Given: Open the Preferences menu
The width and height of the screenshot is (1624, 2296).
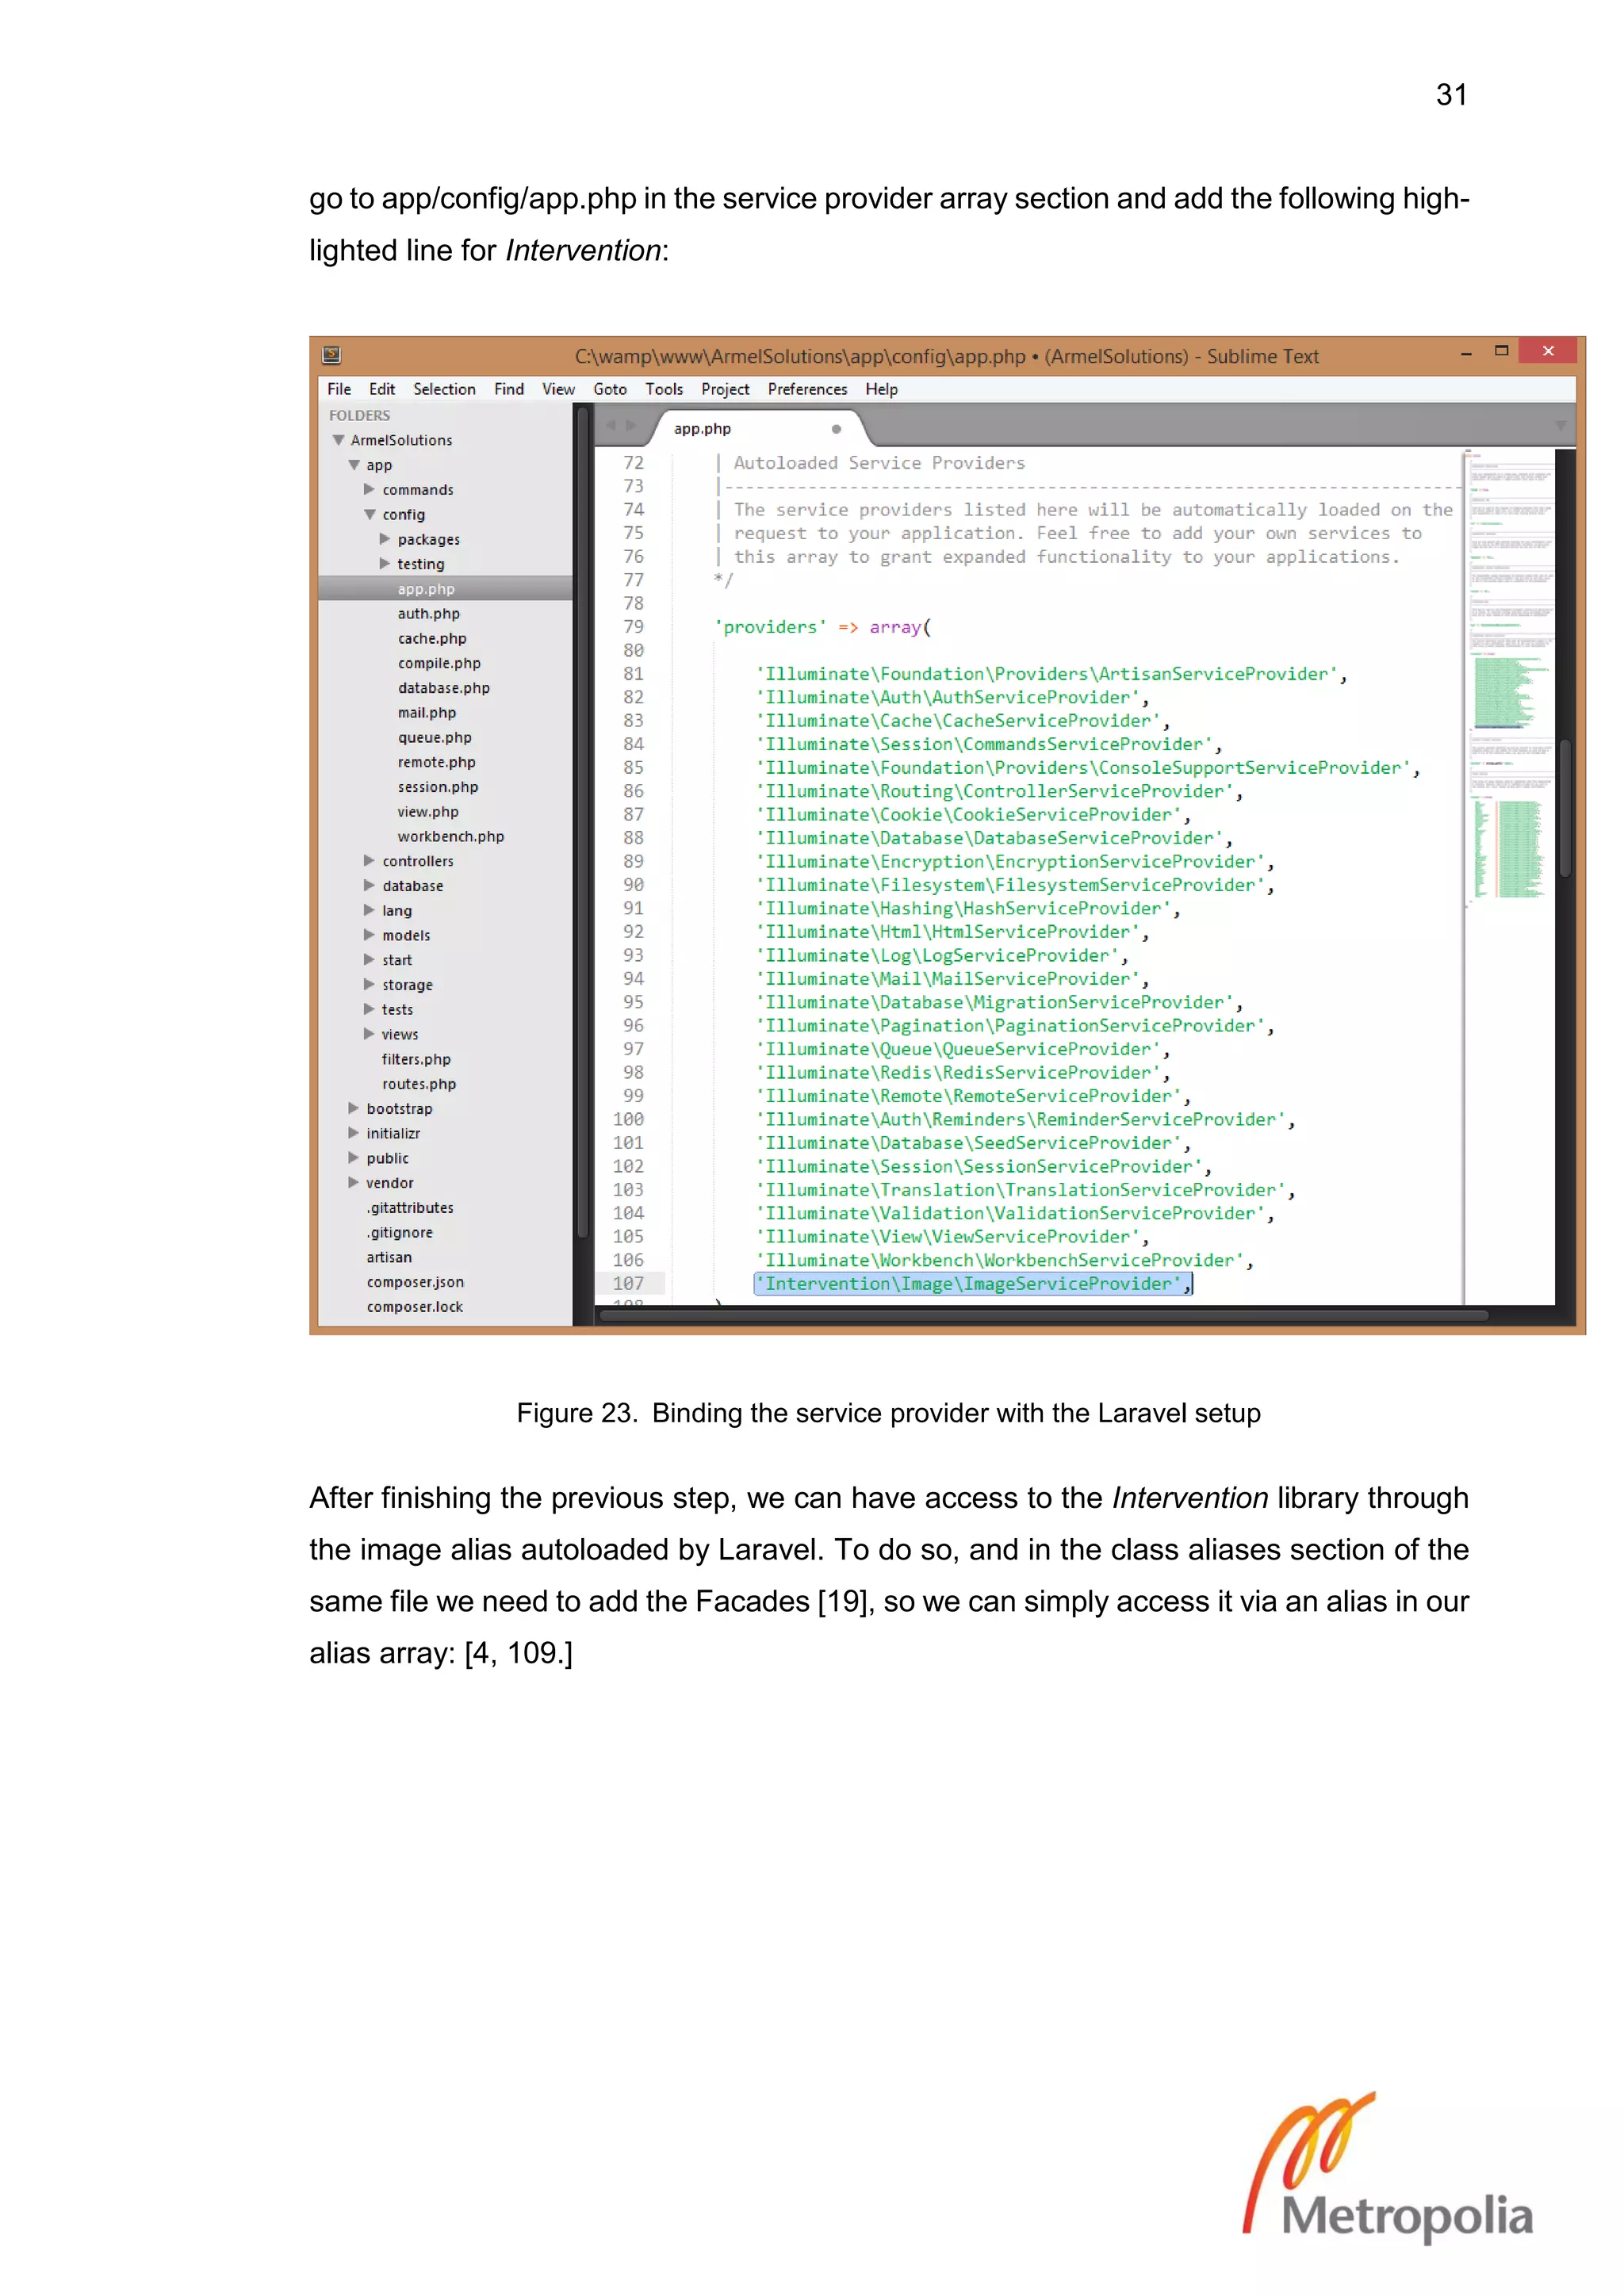Looking at the screenshot, I should [x=807, y=389].
